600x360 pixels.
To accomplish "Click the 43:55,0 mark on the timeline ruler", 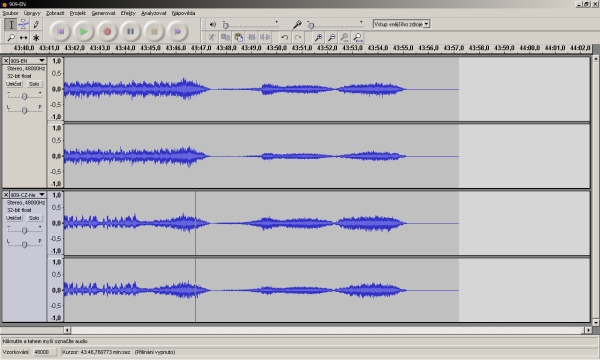I will (403, 48).
